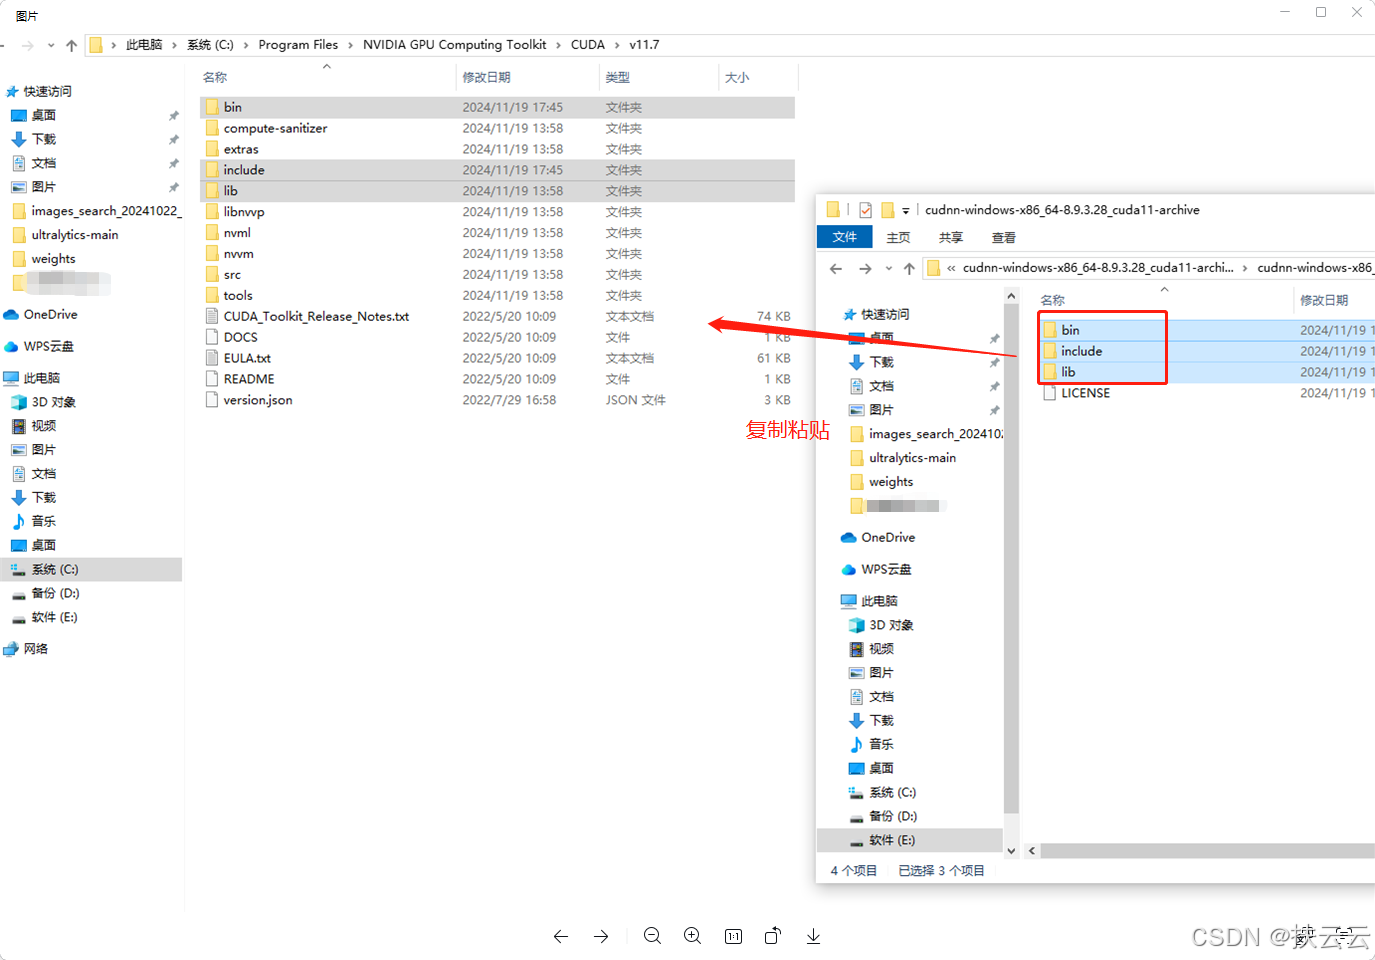Screen dimensions: 1375x960
Task: Expand the chevron after CUDA in breadcrumb
Action: click(617, 45)
